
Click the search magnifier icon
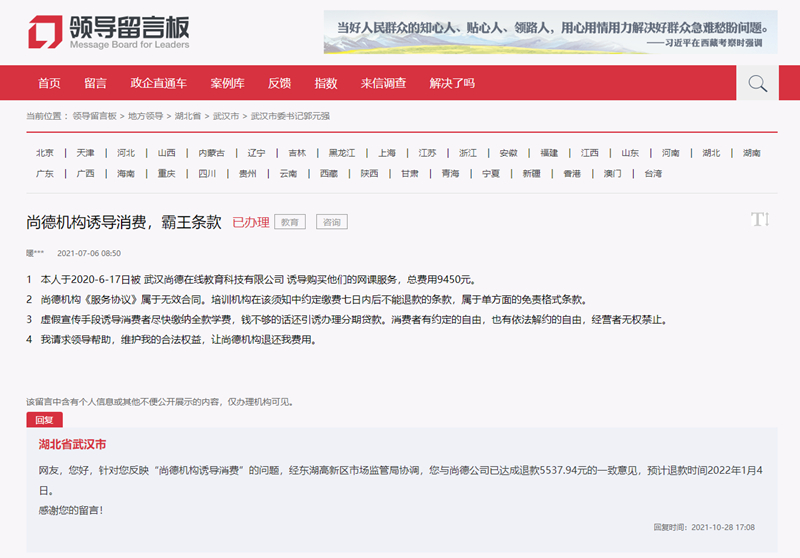coord(757,83)
